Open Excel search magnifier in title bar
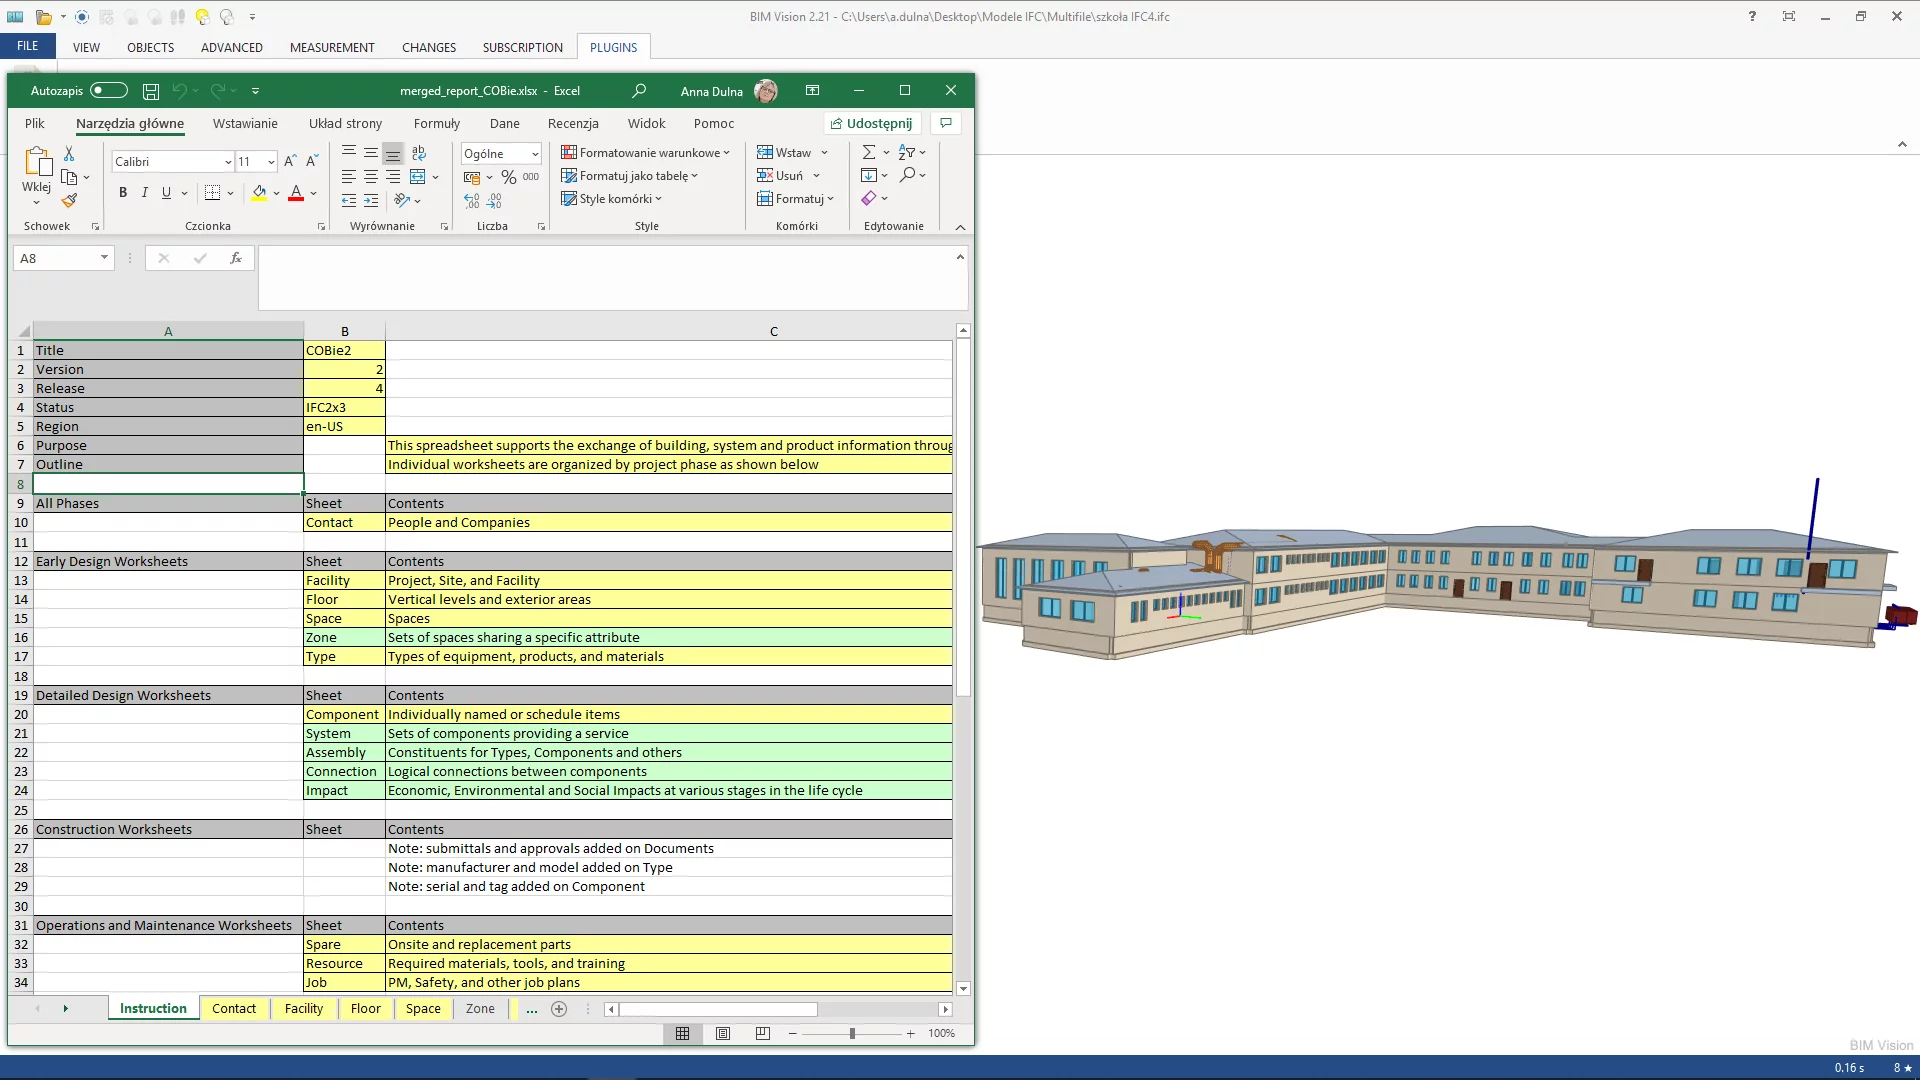Image resolution: width=1920 pixels, height=1080 pixels. click(639, 91)
